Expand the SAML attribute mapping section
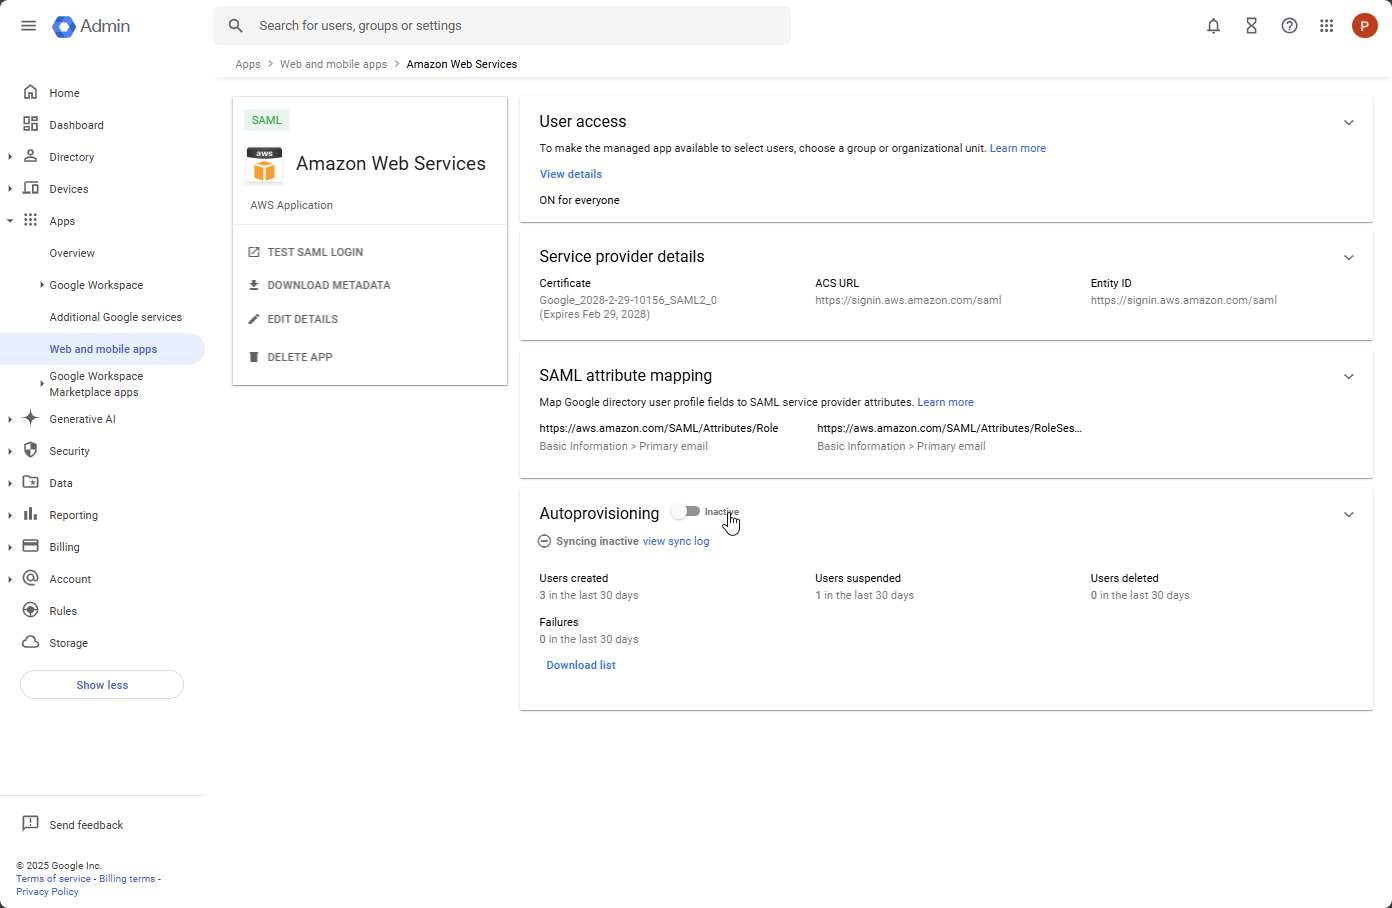This screenshot has width=1392, height=908. coord(1348,377)
